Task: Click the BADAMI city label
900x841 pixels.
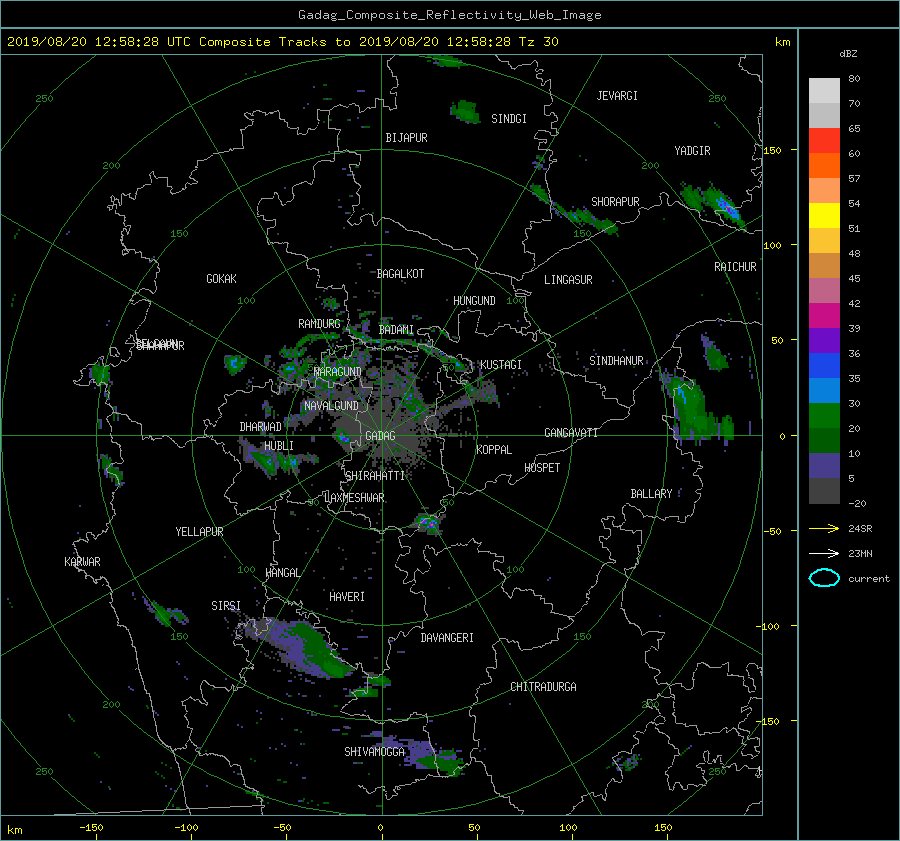Action: [x=396, y=330]
